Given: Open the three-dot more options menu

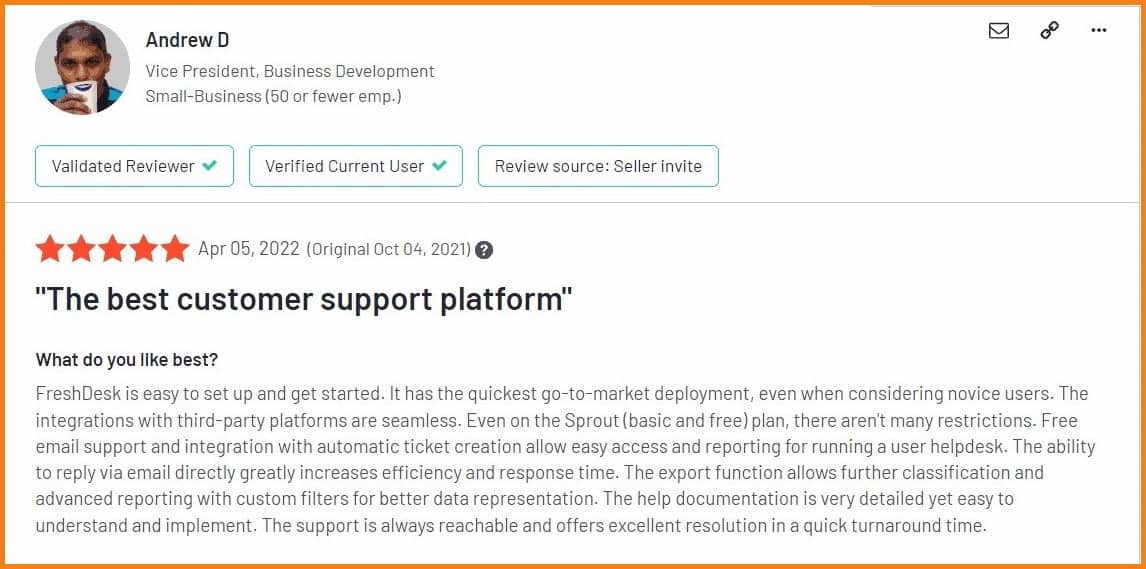Looking at the screenshot, I should click(x=1098, y=31).
